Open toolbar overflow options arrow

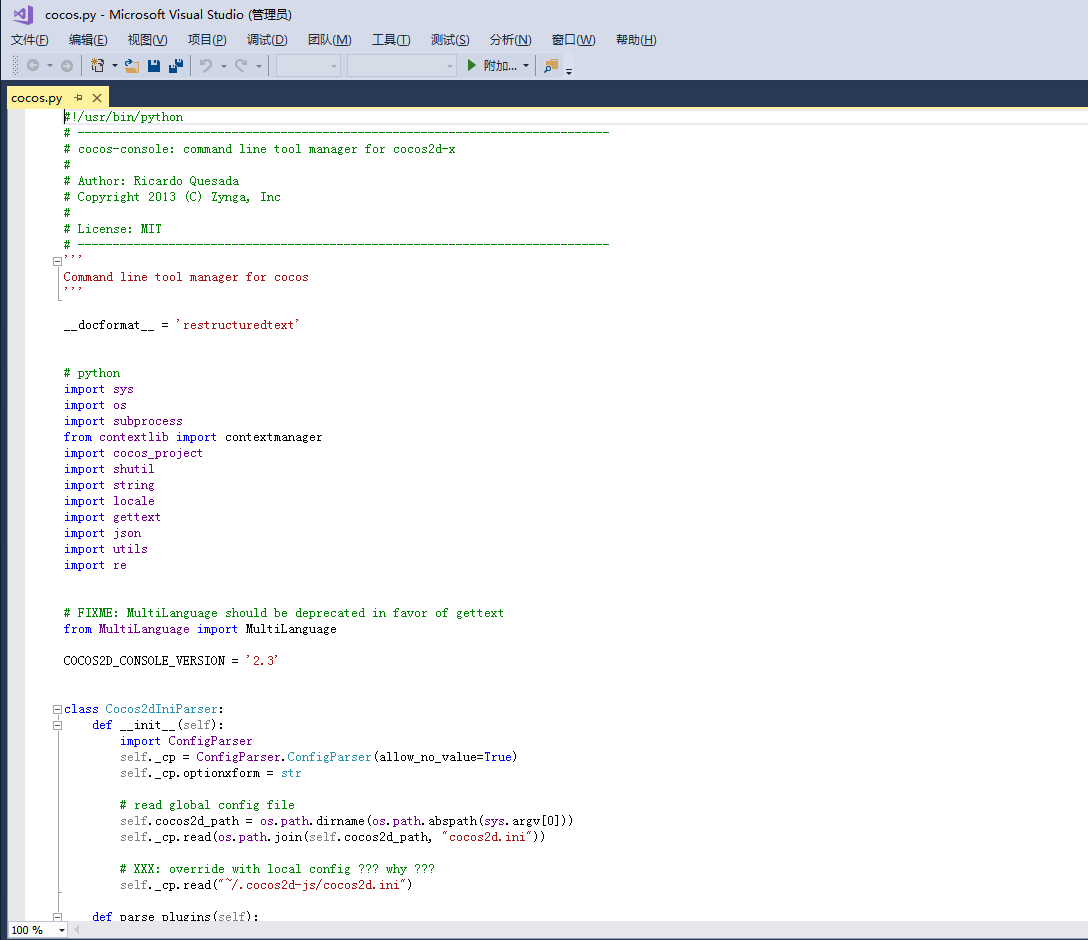point(569,70)
